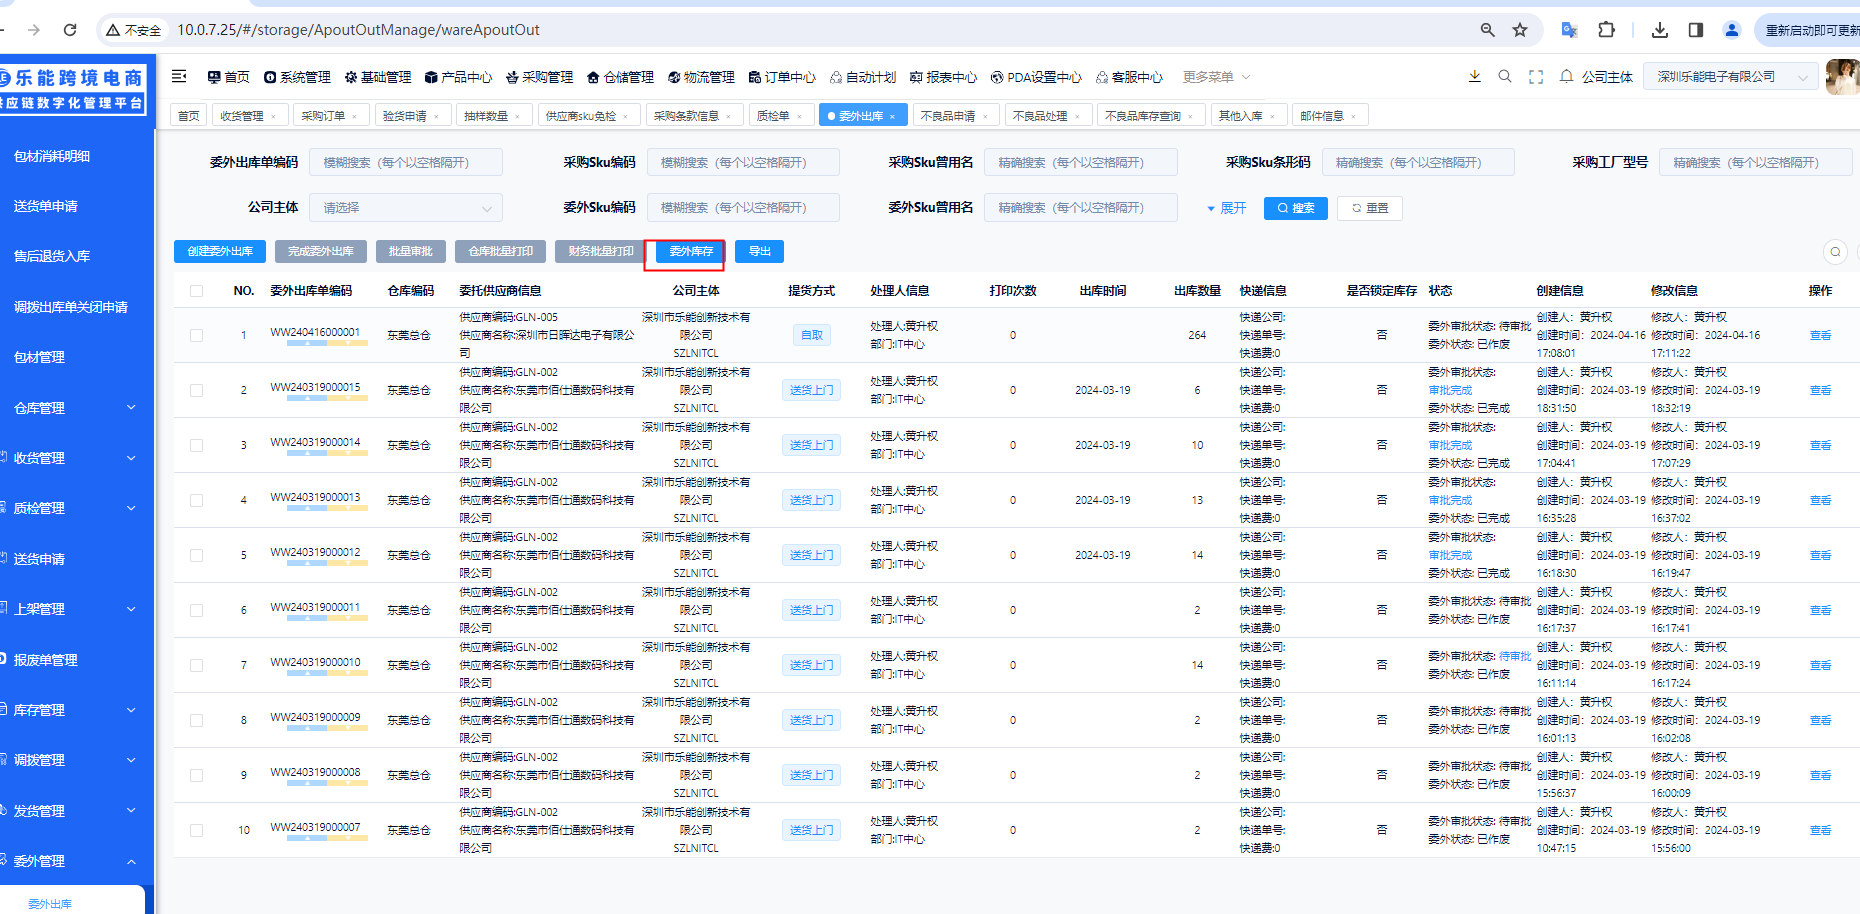The image size is (1860, 914).
Task: Toggle fullscreen mode icon
Action: pyautogui.click(x=1536, y=77)
